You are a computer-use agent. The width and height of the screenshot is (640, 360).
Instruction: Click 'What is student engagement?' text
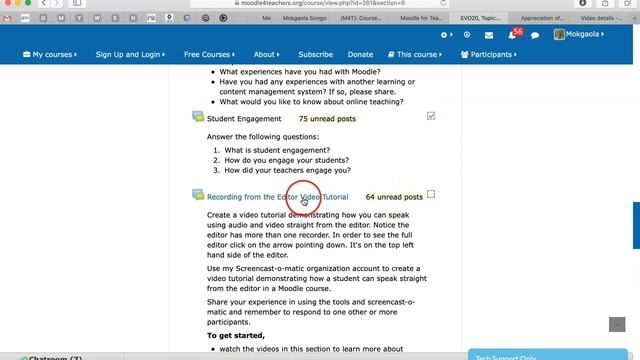(277, 150)
